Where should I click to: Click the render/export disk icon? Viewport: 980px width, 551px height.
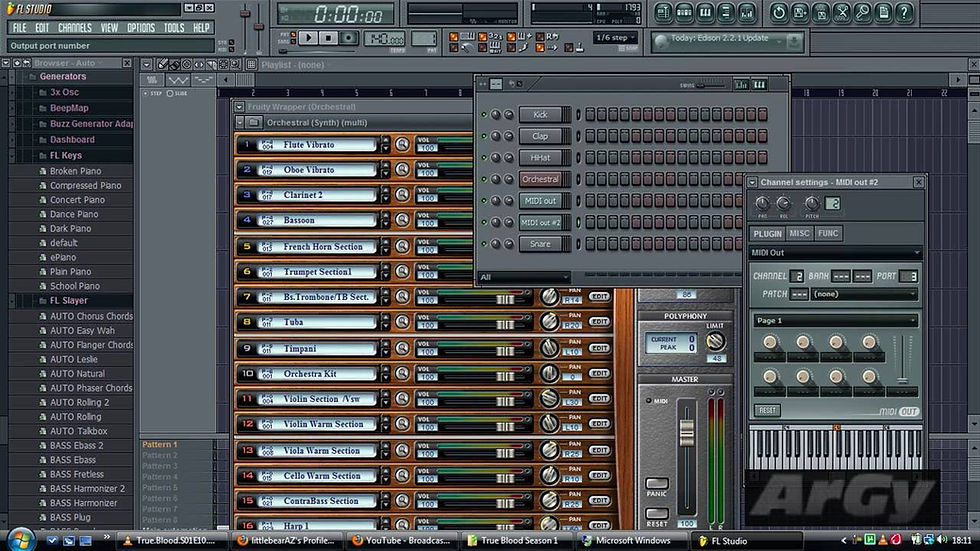pyautogui.click(x=821, y=12)
